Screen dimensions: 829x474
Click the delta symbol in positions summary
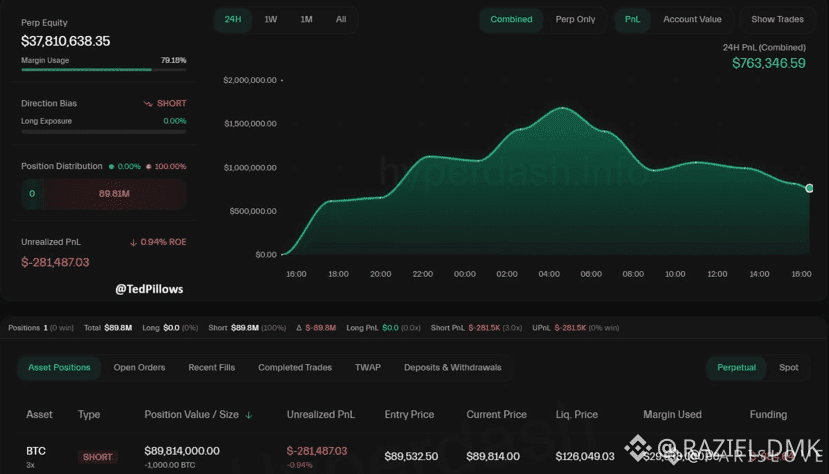[299, 328]
